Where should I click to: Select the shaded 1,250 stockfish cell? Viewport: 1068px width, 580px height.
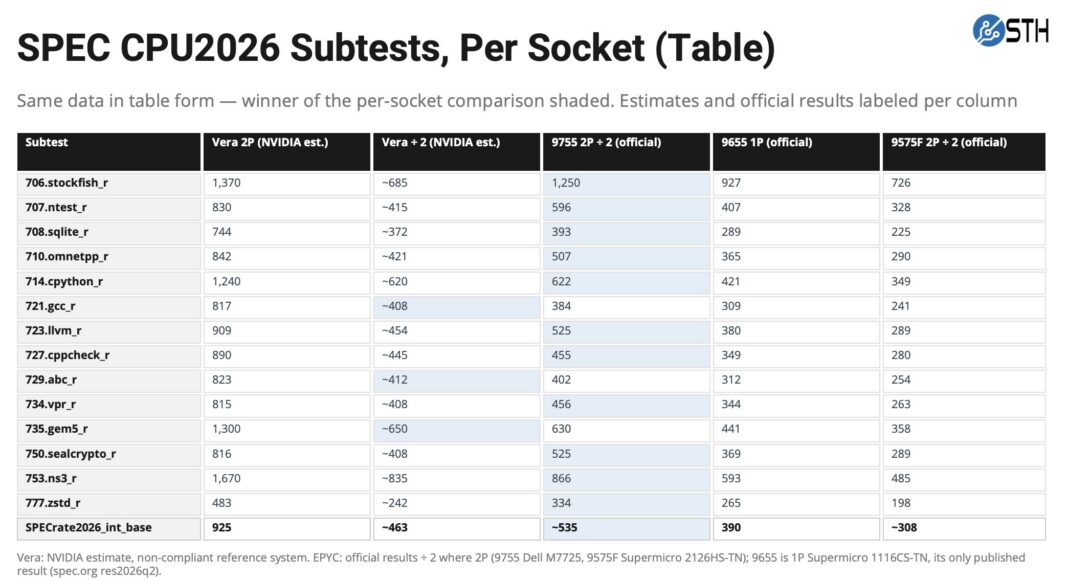(x=626, y=183)
